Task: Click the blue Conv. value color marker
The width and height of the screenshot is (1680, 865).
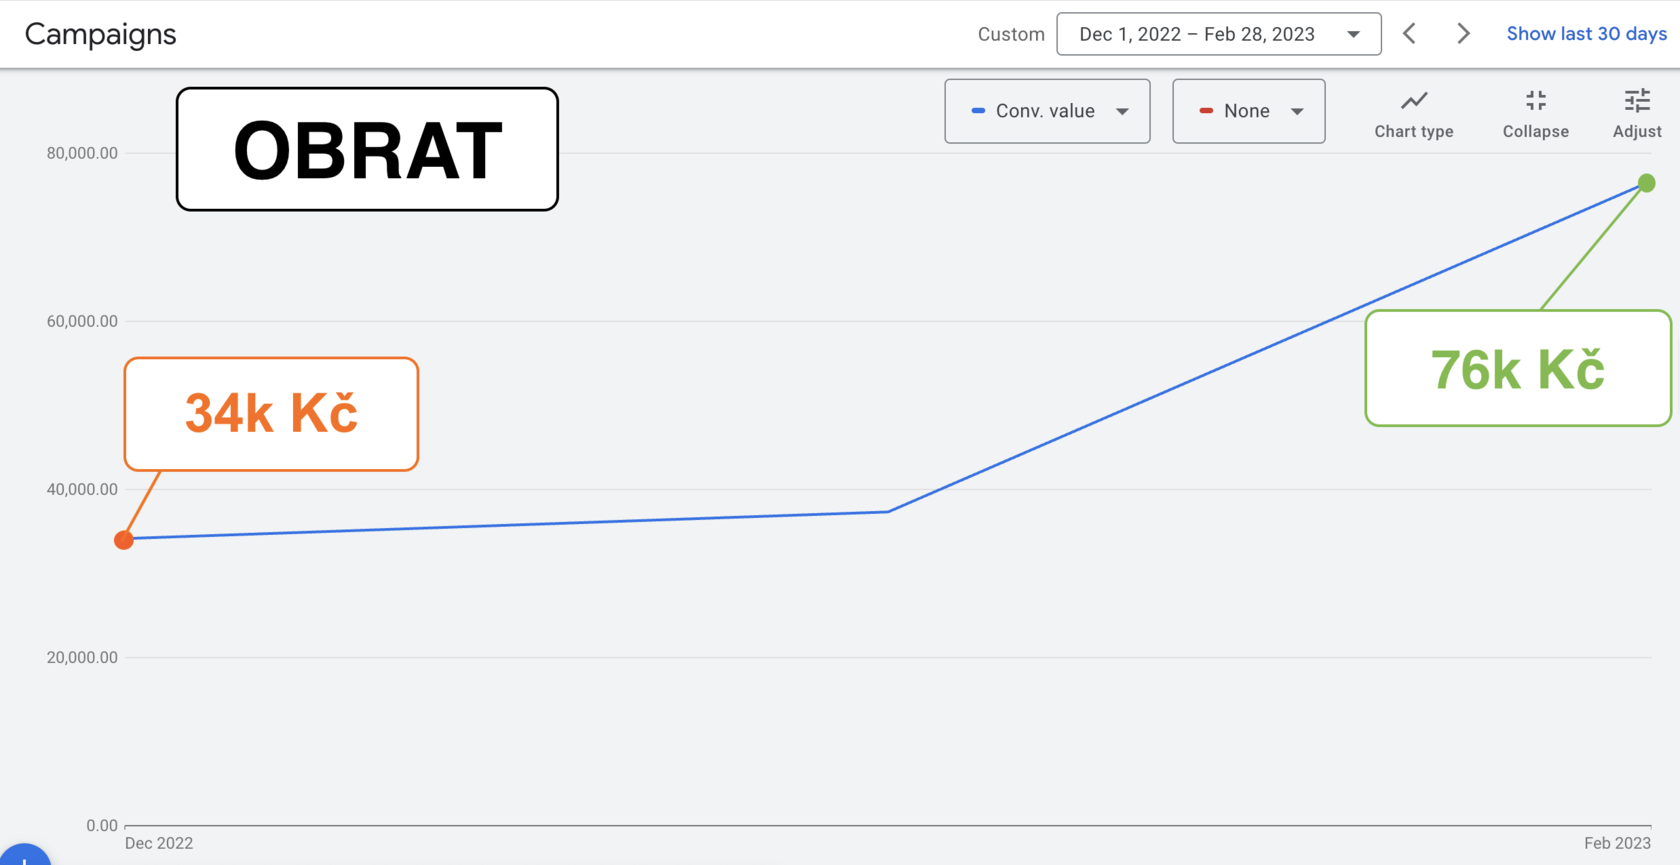Action: click(978, 111)
